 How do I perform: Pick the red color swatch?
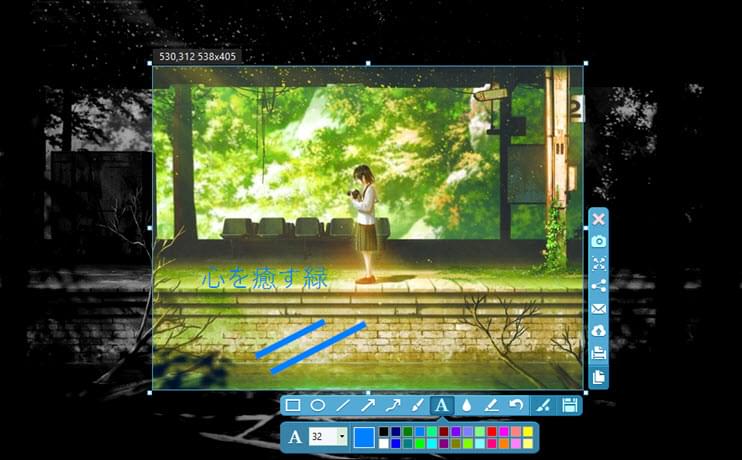(491, 431)
